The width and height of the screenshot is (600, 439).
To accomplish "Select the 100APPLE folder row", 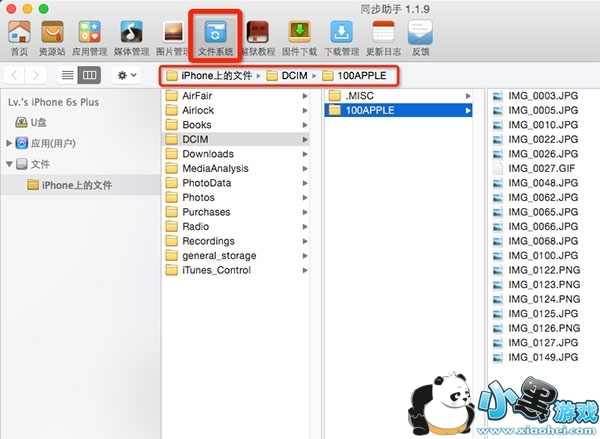I will pos(398,110).
